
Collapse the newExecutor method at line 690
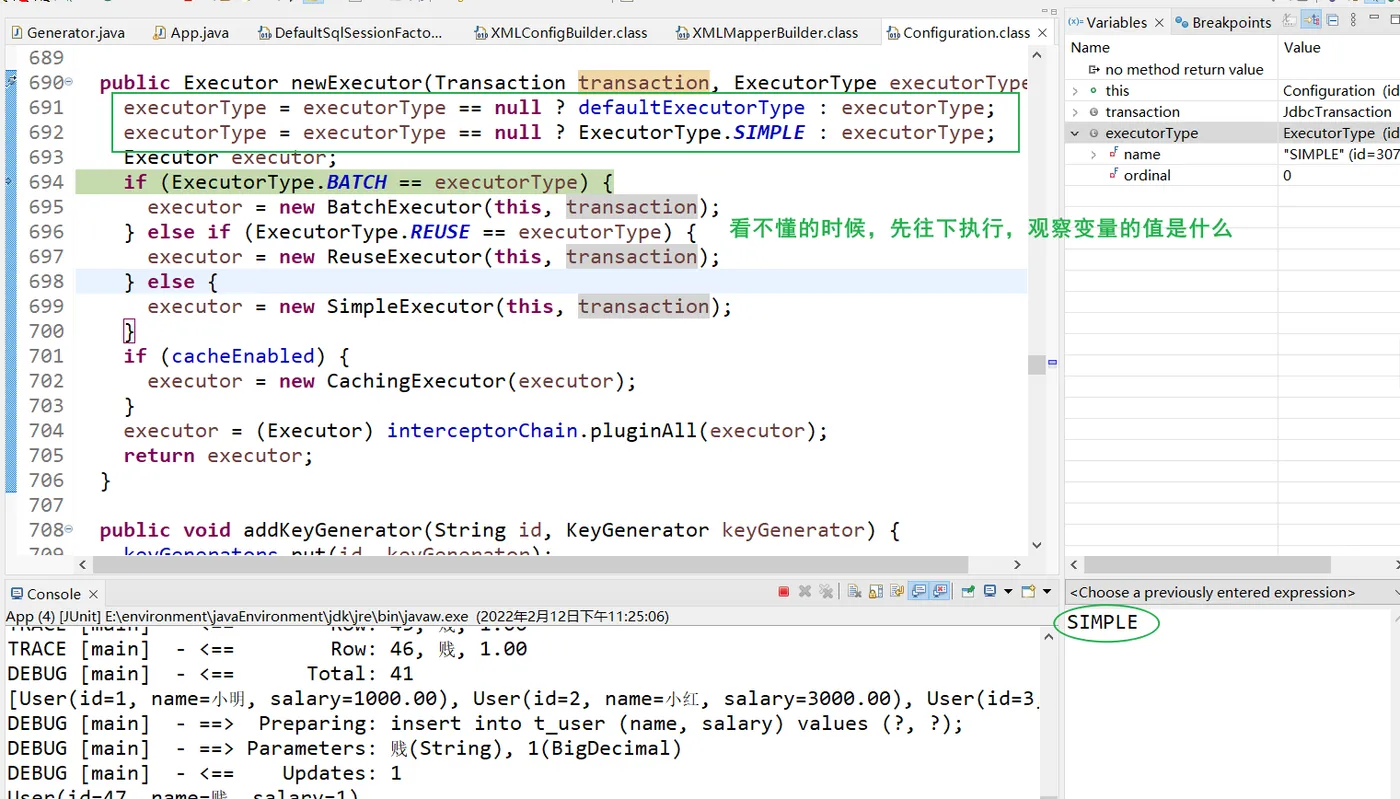coord(69,81)
